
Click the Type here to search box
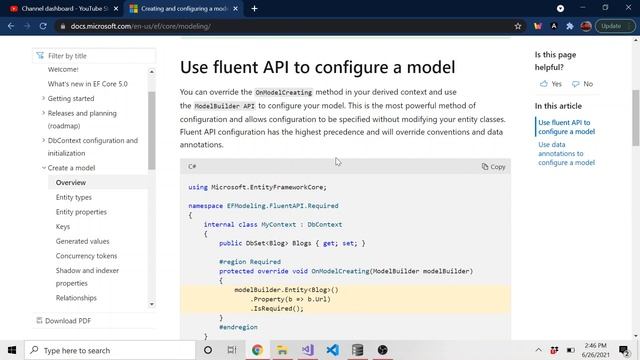click(110, 350)
